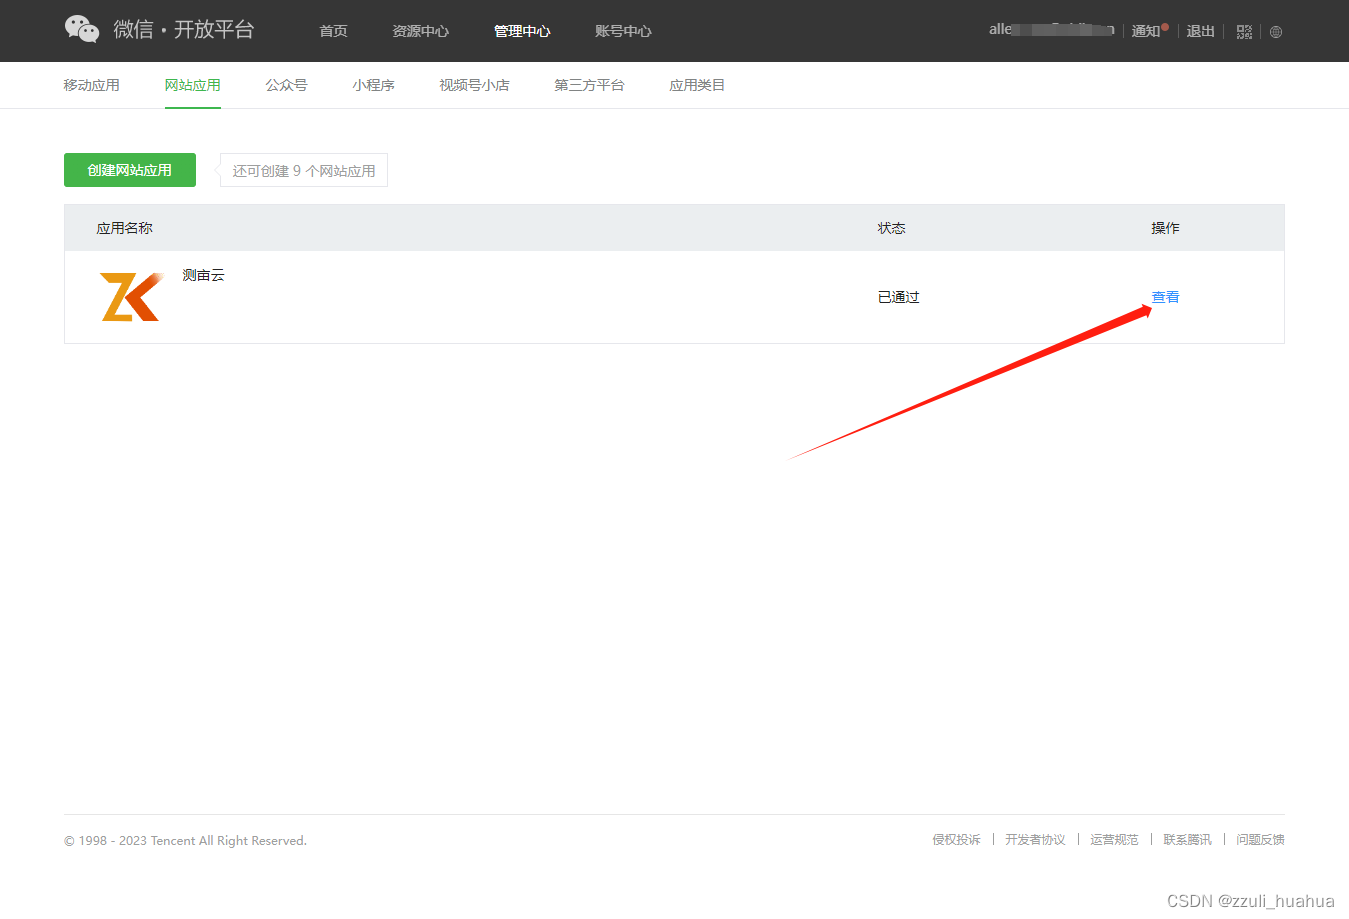The height and width of the screenshot is (919, 1349).
Task: Open 通知 notifications in header
Action: pos(1148,31)
